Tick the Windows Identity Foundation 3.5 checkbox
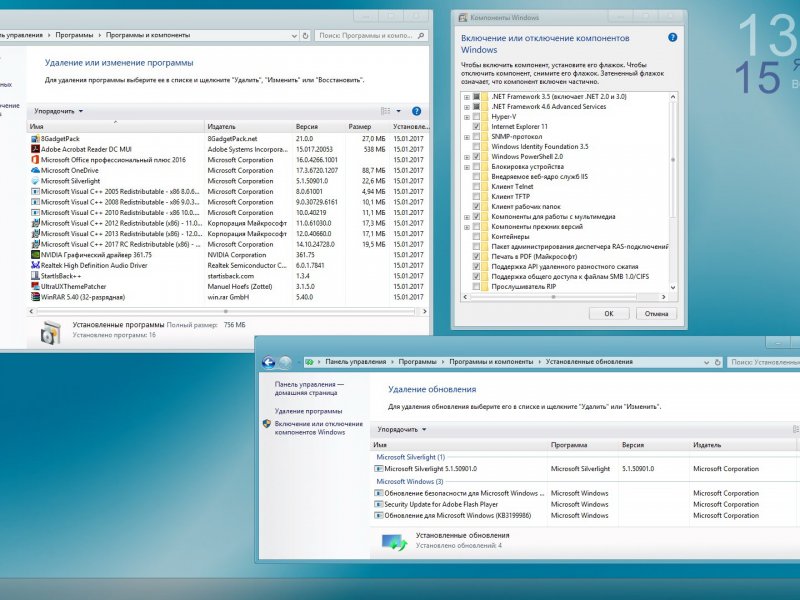The image size is (800, 600). click(x=477, y=146)
